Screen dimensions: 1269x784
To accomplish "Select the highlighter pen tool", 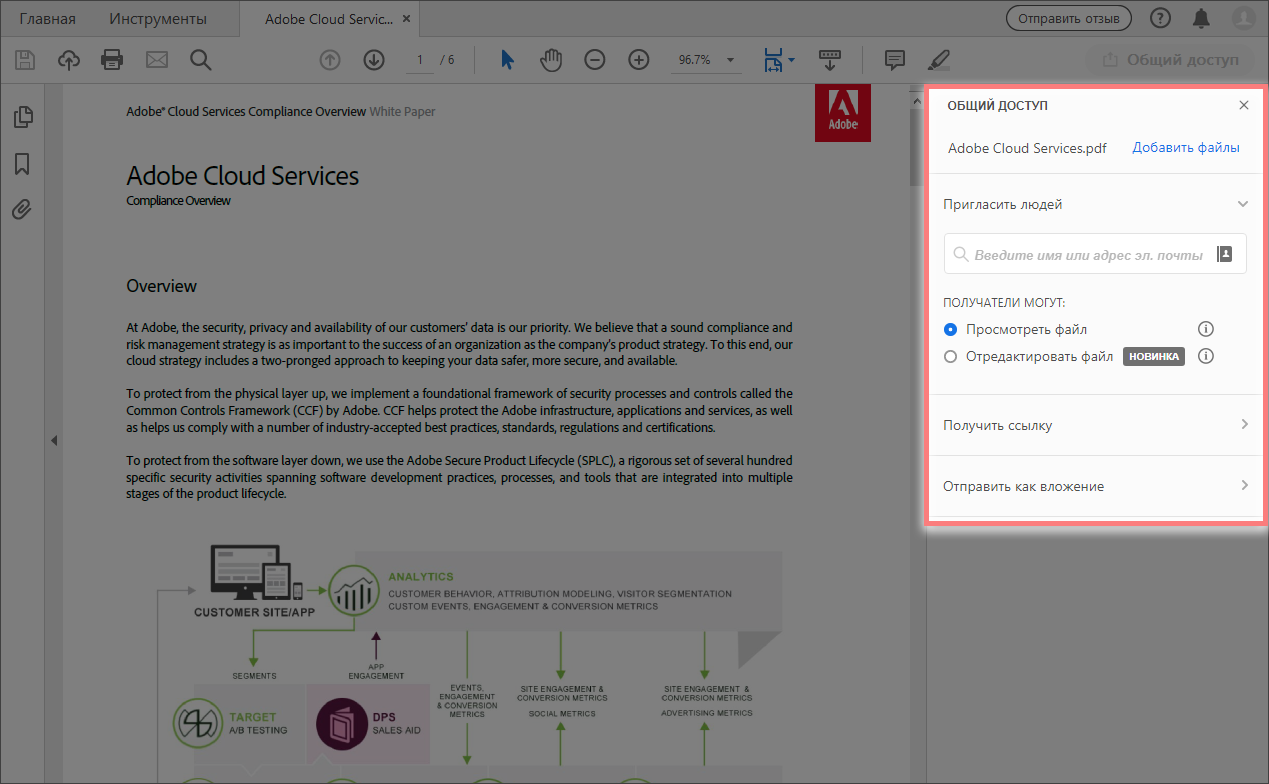I will tap(939, 60).
